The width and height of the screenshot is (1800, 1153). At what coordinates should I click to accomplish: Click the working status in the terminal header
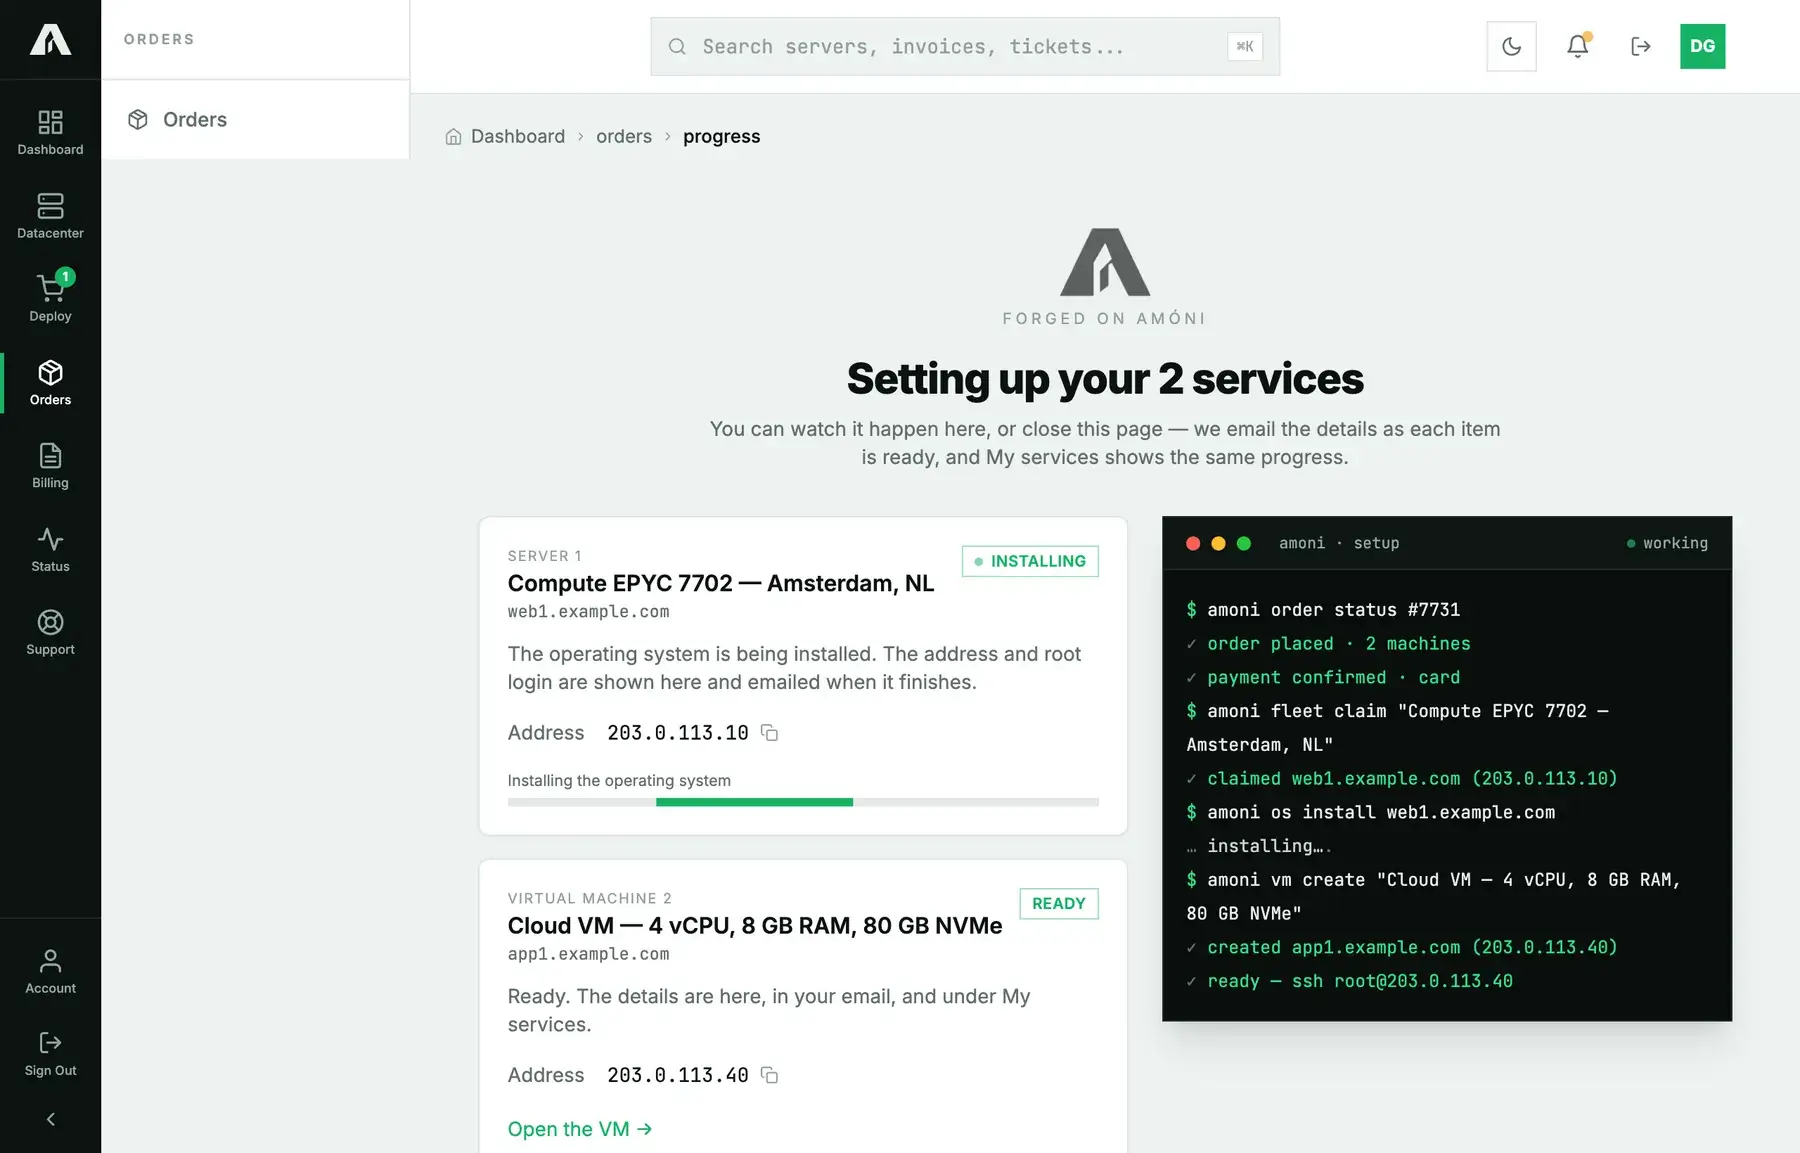[x=1667, y=543]
